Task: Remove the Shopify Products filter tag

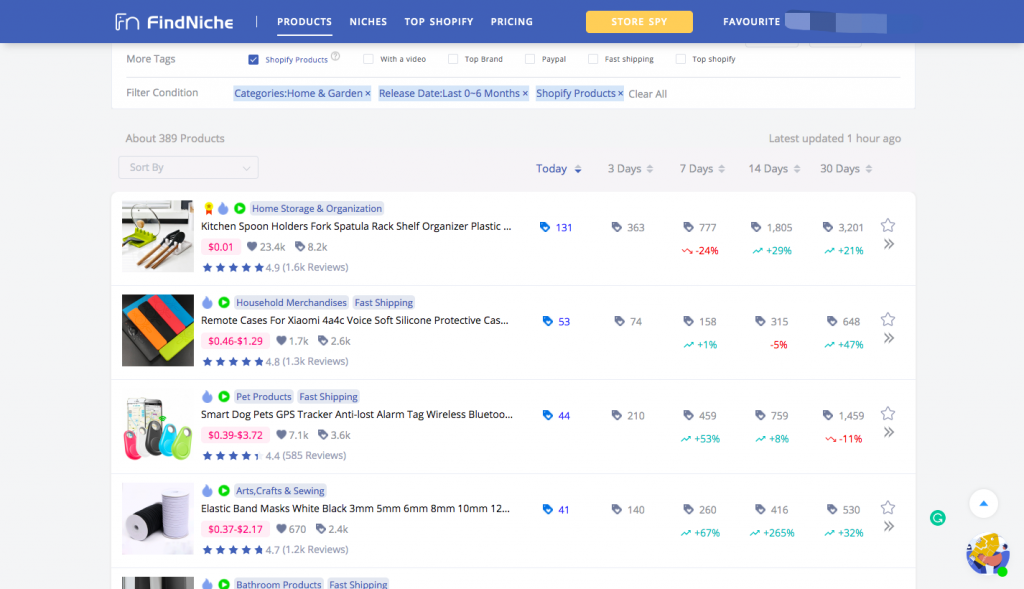Action: click(620, 93)
